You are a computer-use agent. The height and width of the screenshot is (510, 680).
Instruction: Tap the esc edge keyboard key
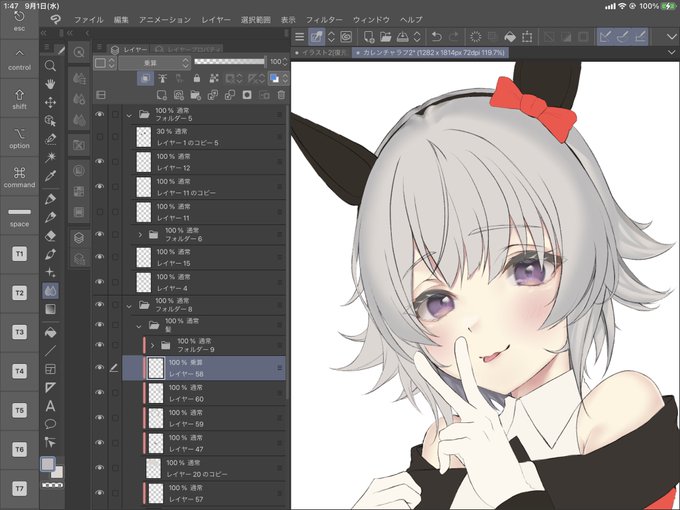(19, 22)
